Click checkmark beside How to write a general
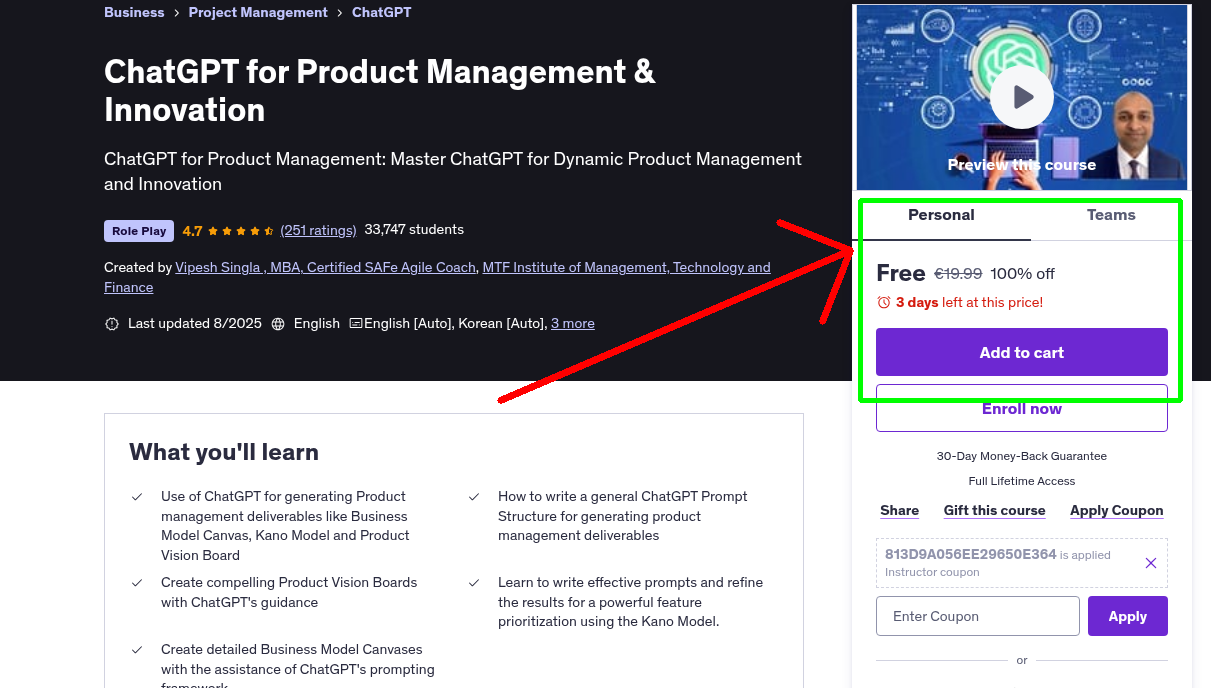This screenshot has width=1211, height=688. tap(474, 497)
